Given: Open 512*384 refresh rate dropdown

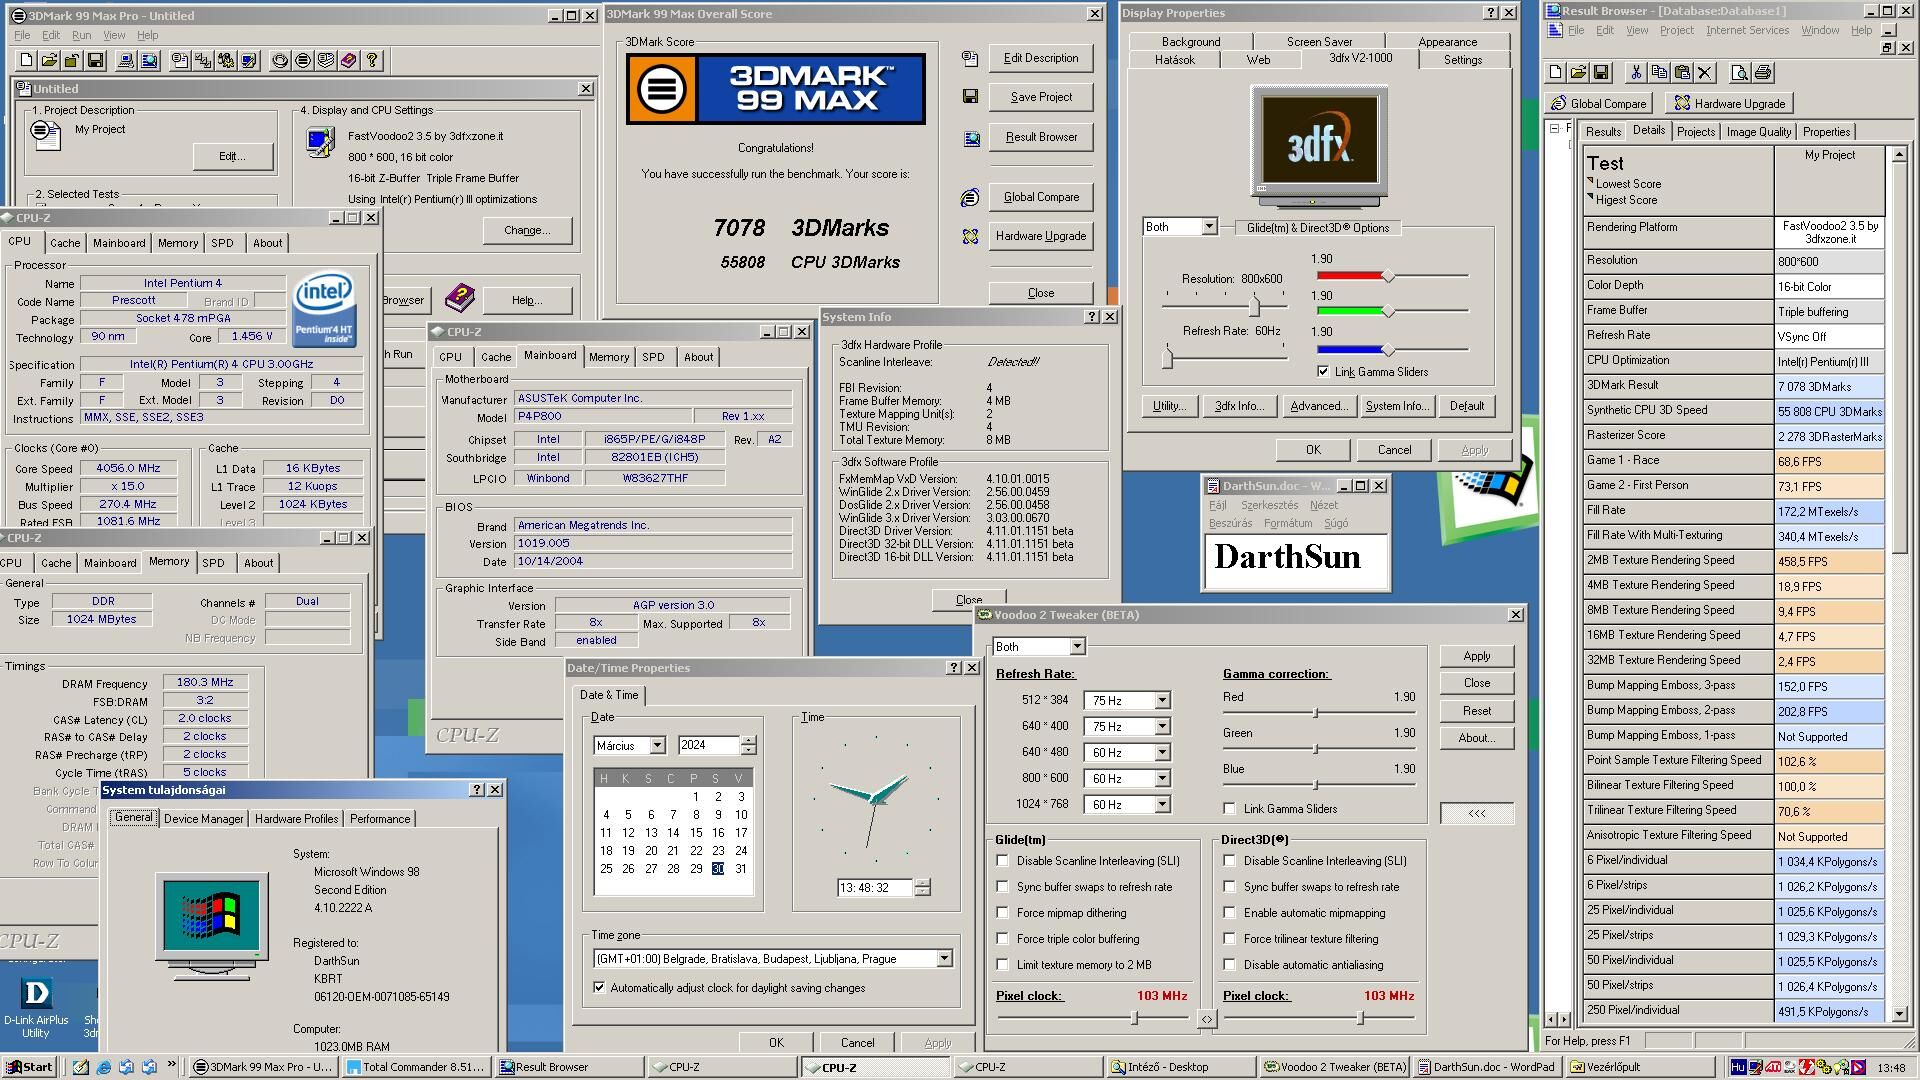Looking at the screenshot, I should click(1161, 701).
